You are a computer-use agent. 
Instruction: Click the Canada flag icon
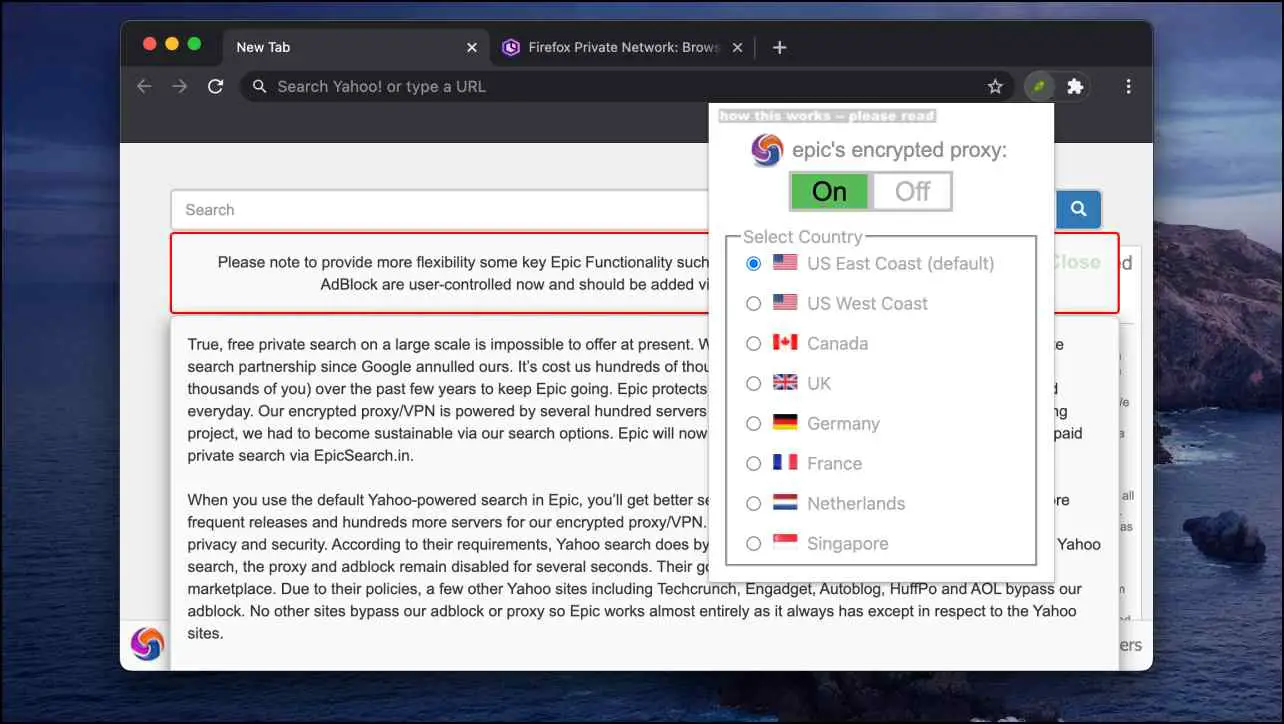pos(785,343)
